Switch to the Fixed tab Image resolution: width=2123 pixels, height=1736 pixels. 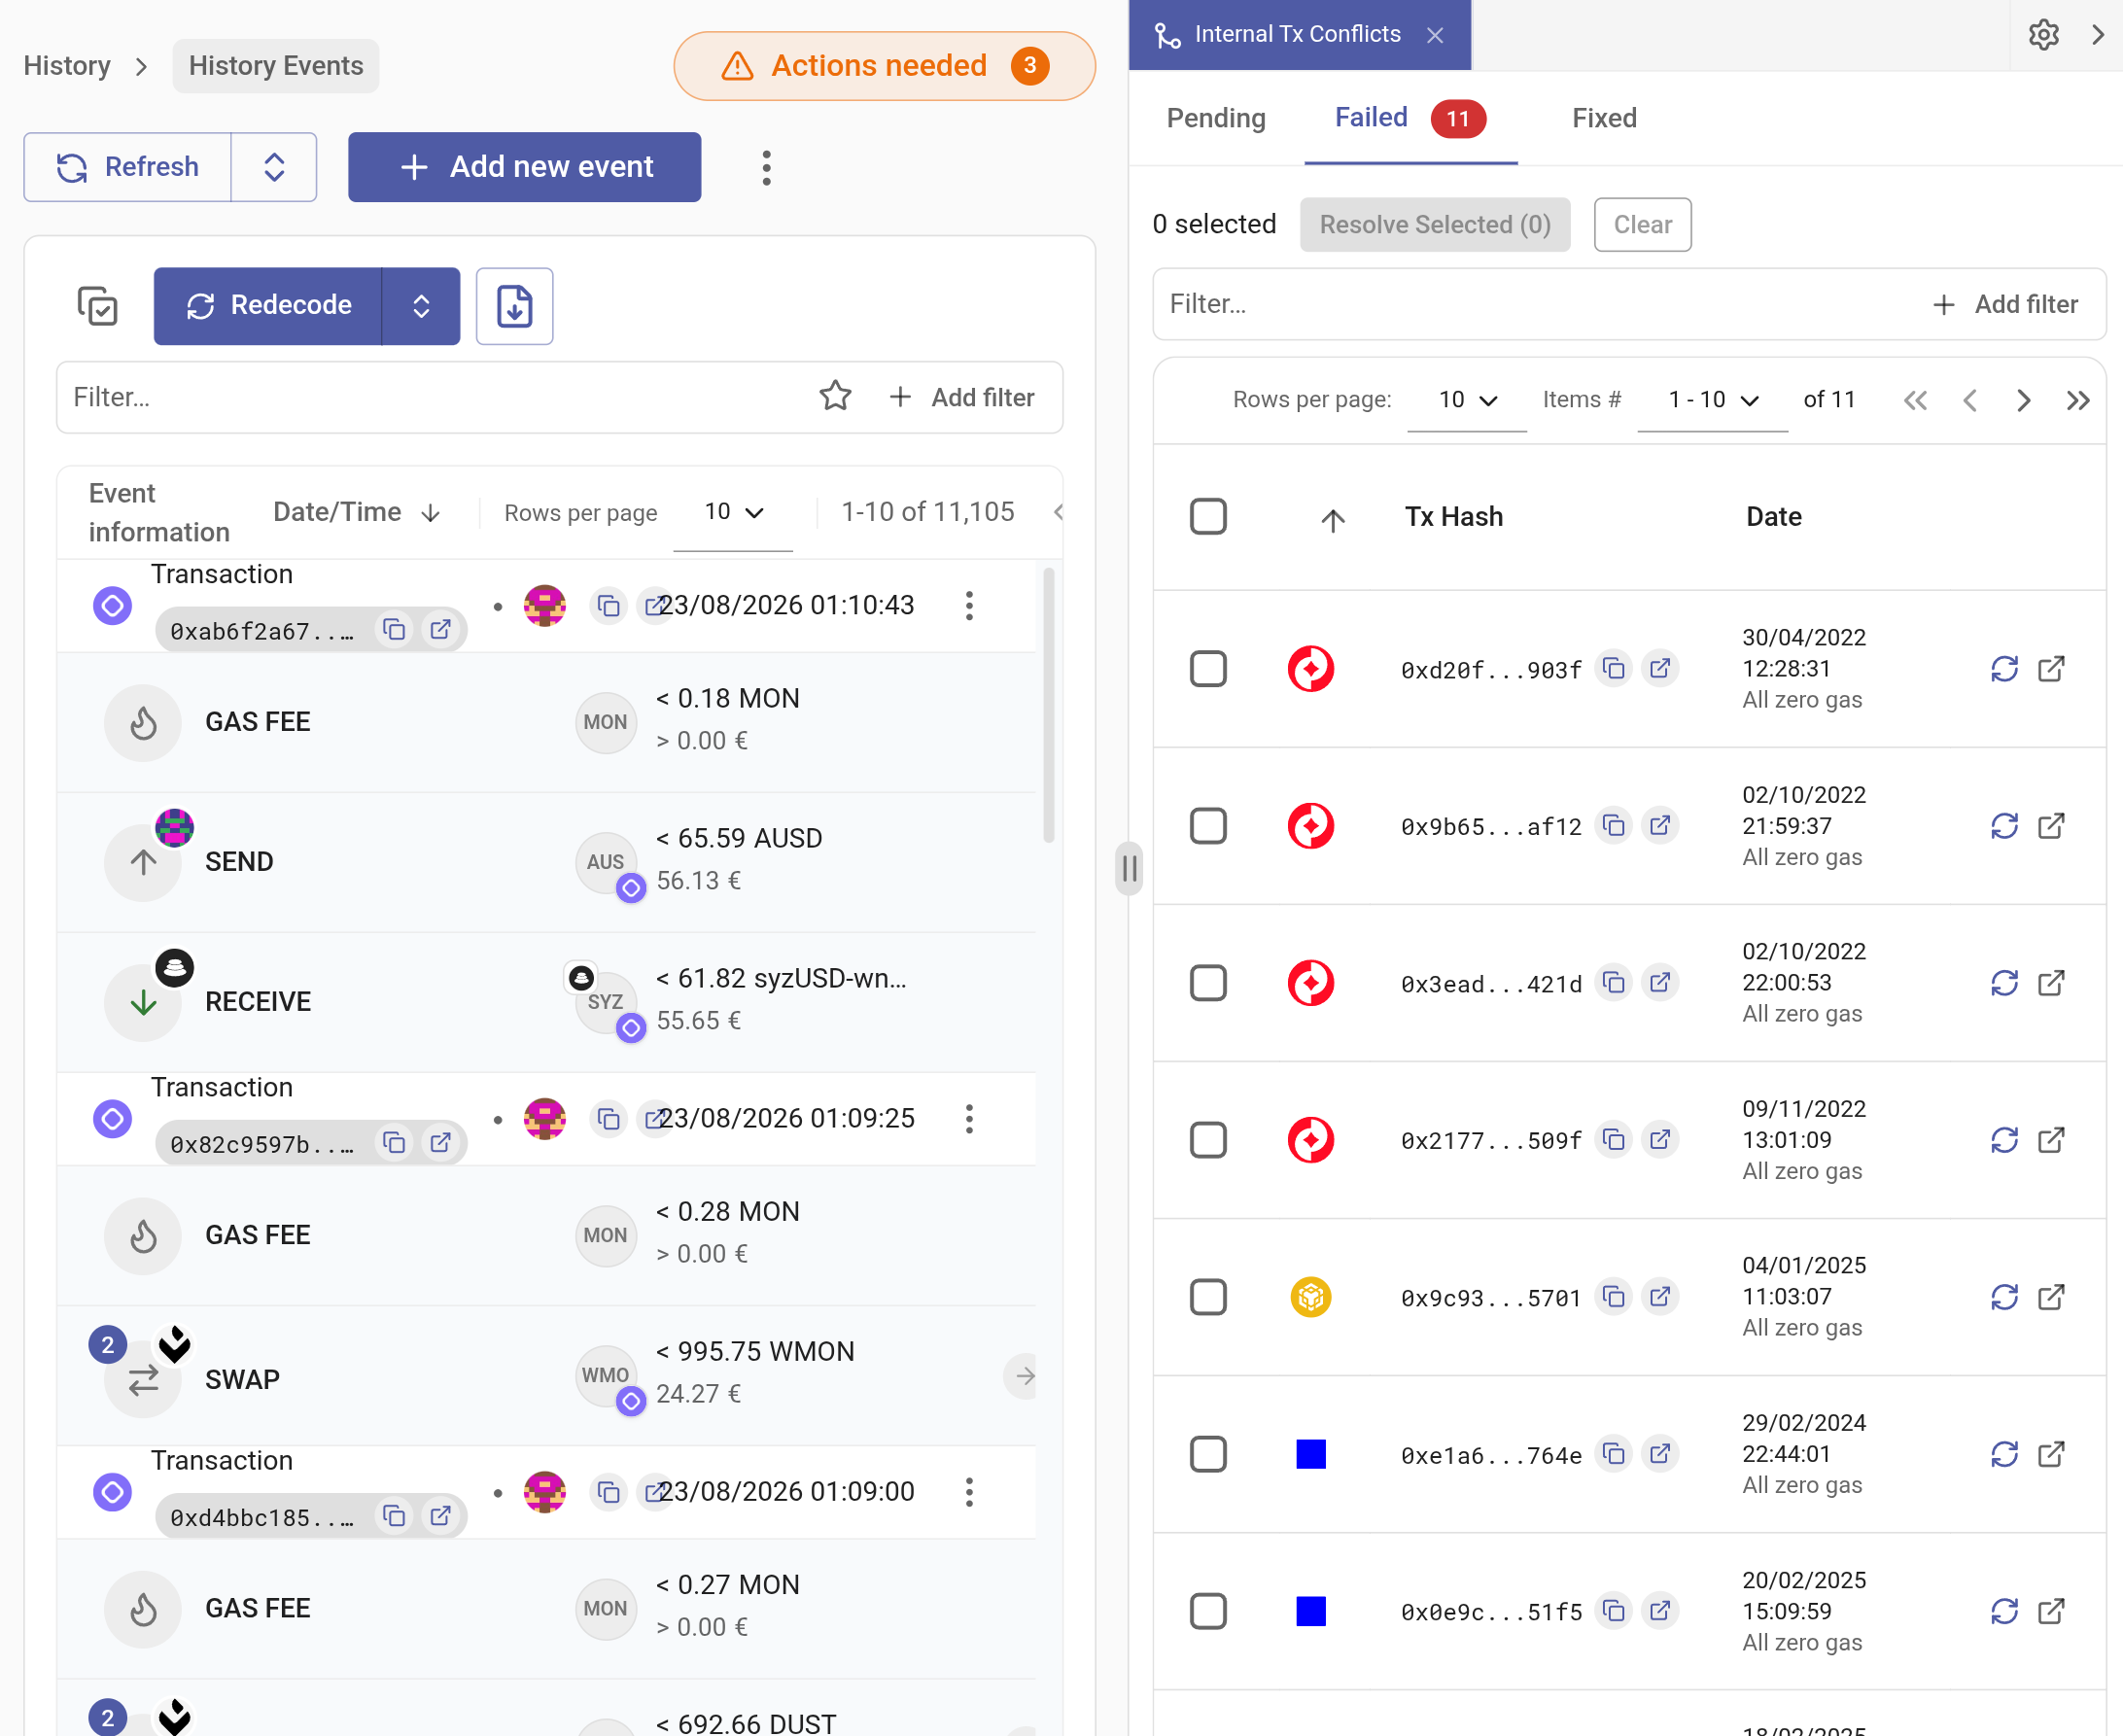point(1604,118)
